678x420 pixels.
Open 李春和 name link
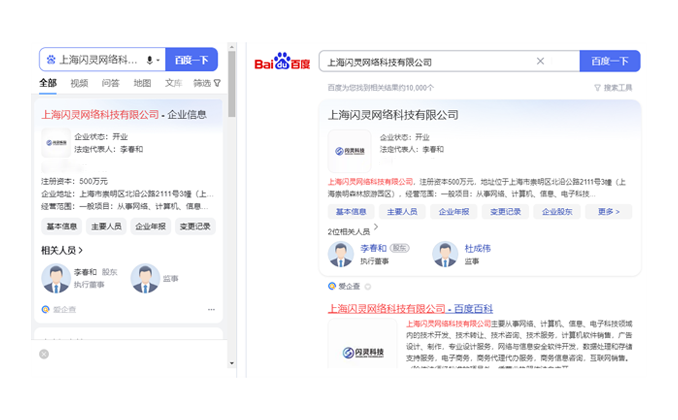click(373, 248)
